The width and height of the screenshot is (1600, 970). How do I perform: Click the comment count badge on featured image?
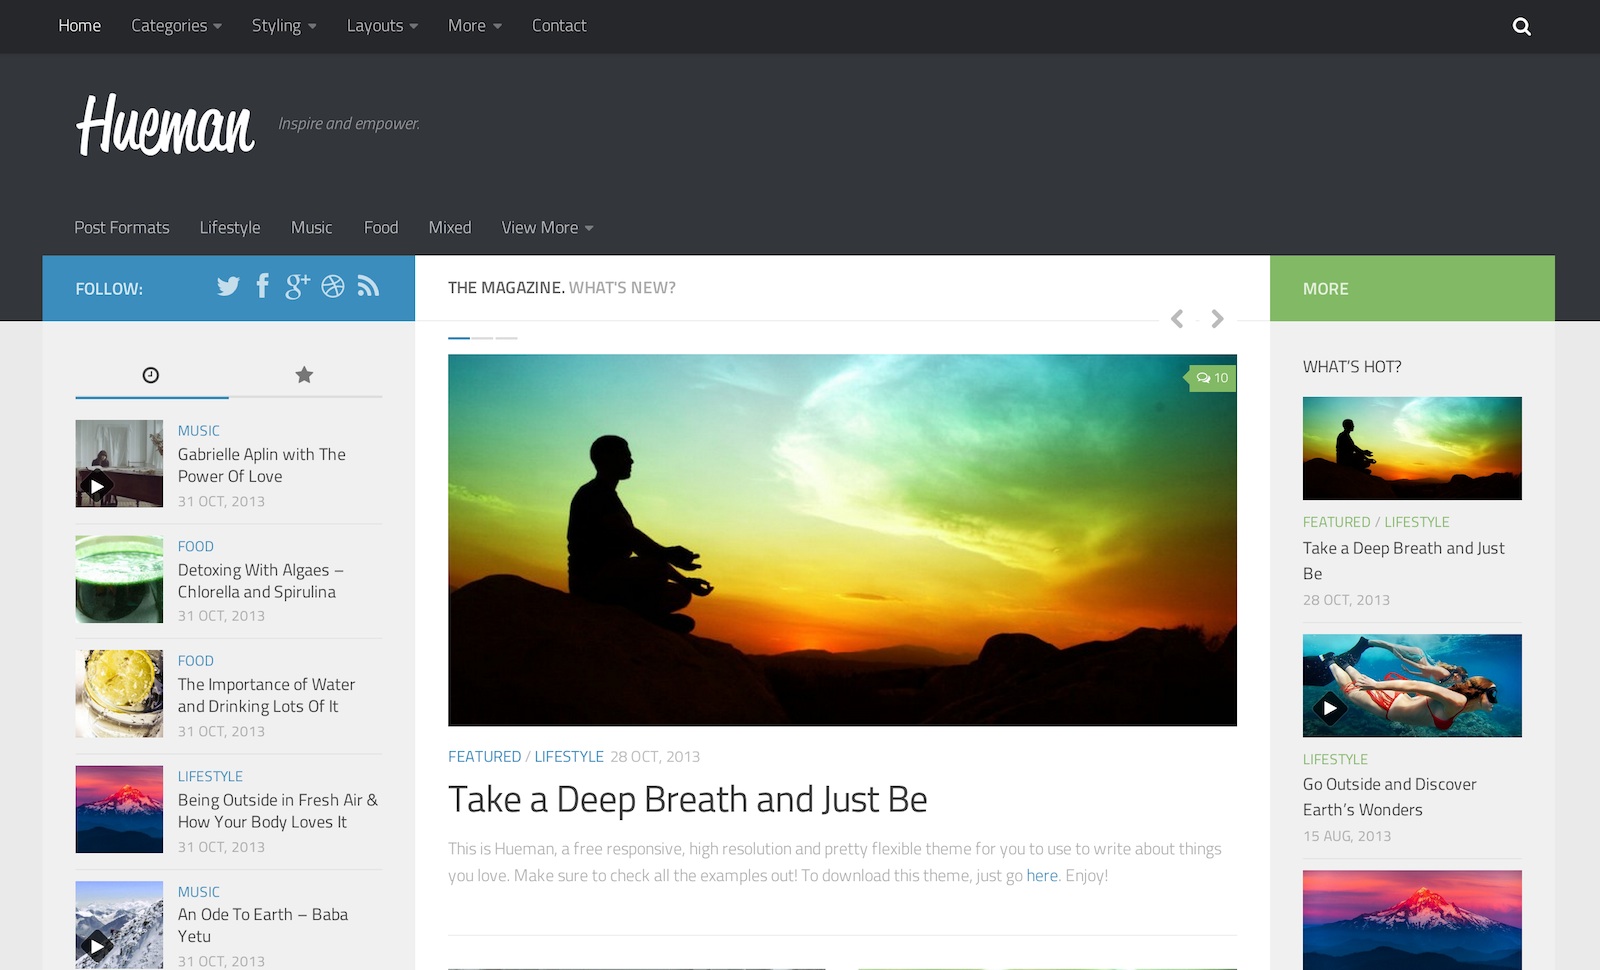coord(1212,378)
